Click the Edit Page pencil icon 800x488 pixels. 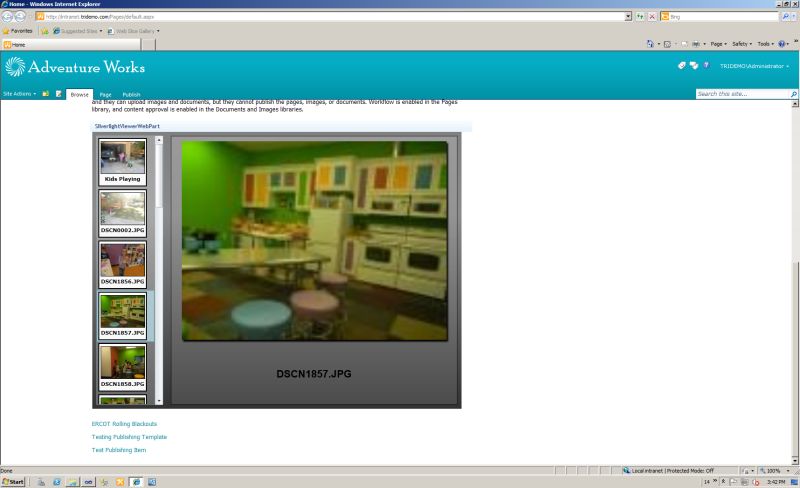[59, 94]
